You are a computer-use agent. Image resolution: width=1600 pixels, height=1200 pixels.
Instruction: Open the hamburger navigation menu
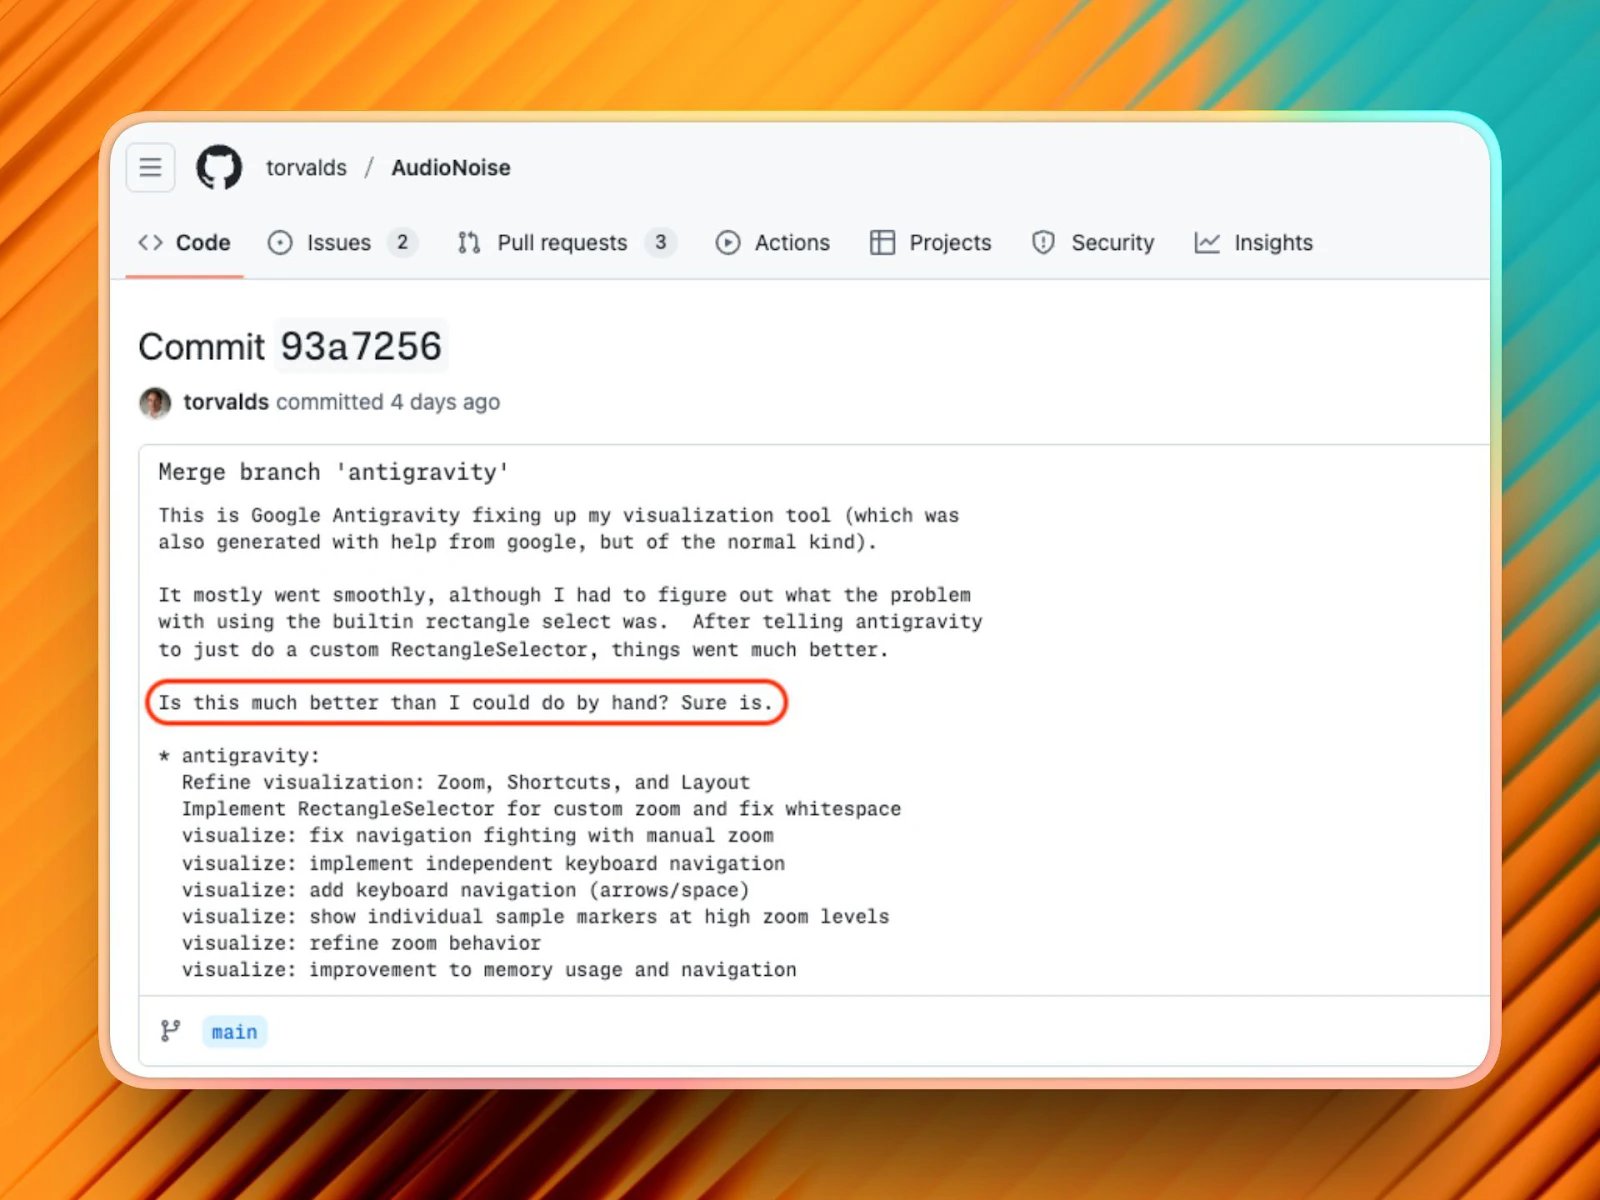click(150, 167)
